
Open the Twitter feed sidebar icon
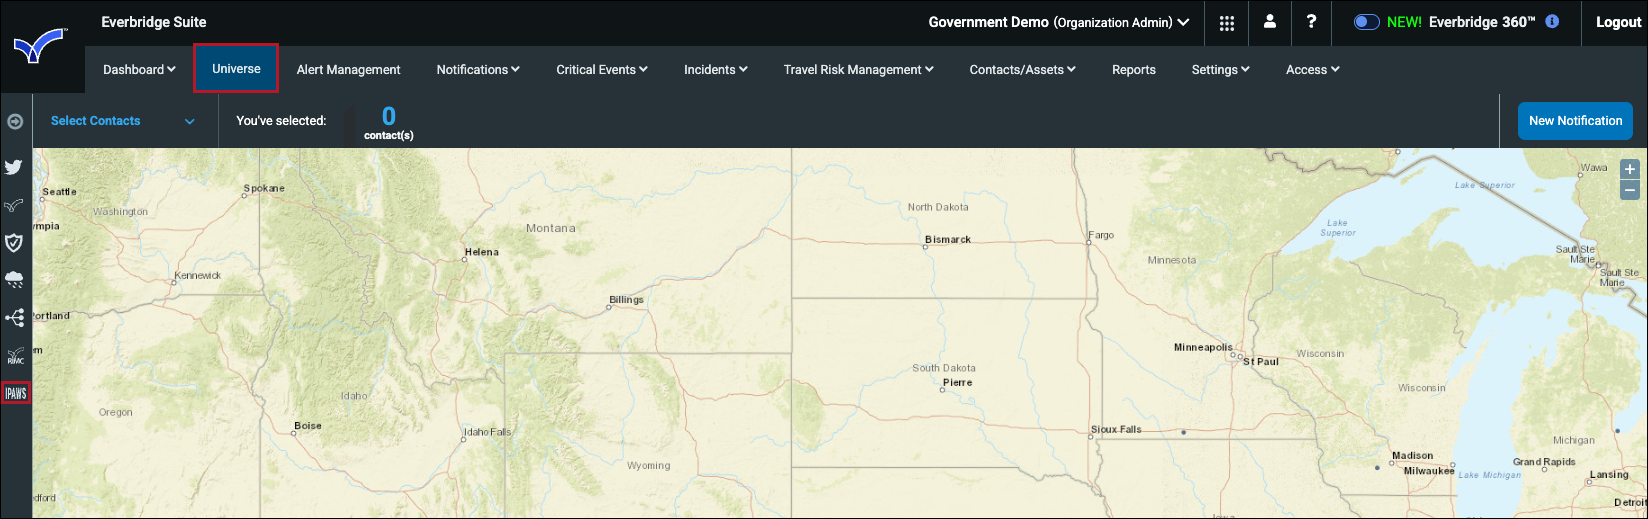point(14,167)
